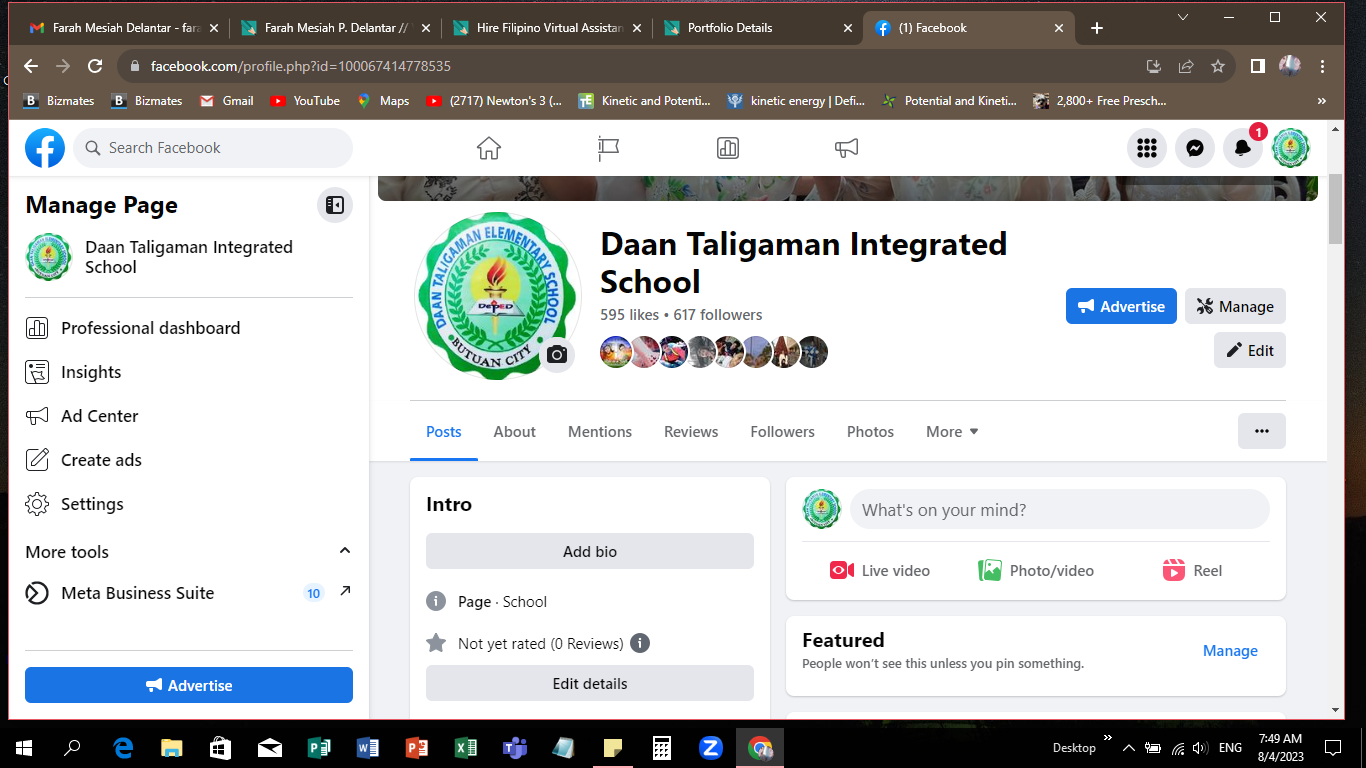The image size is (1366, 768).
Task: Switch to Hire Filipino Virtual Assistant tab
Action: coord(546,28)
